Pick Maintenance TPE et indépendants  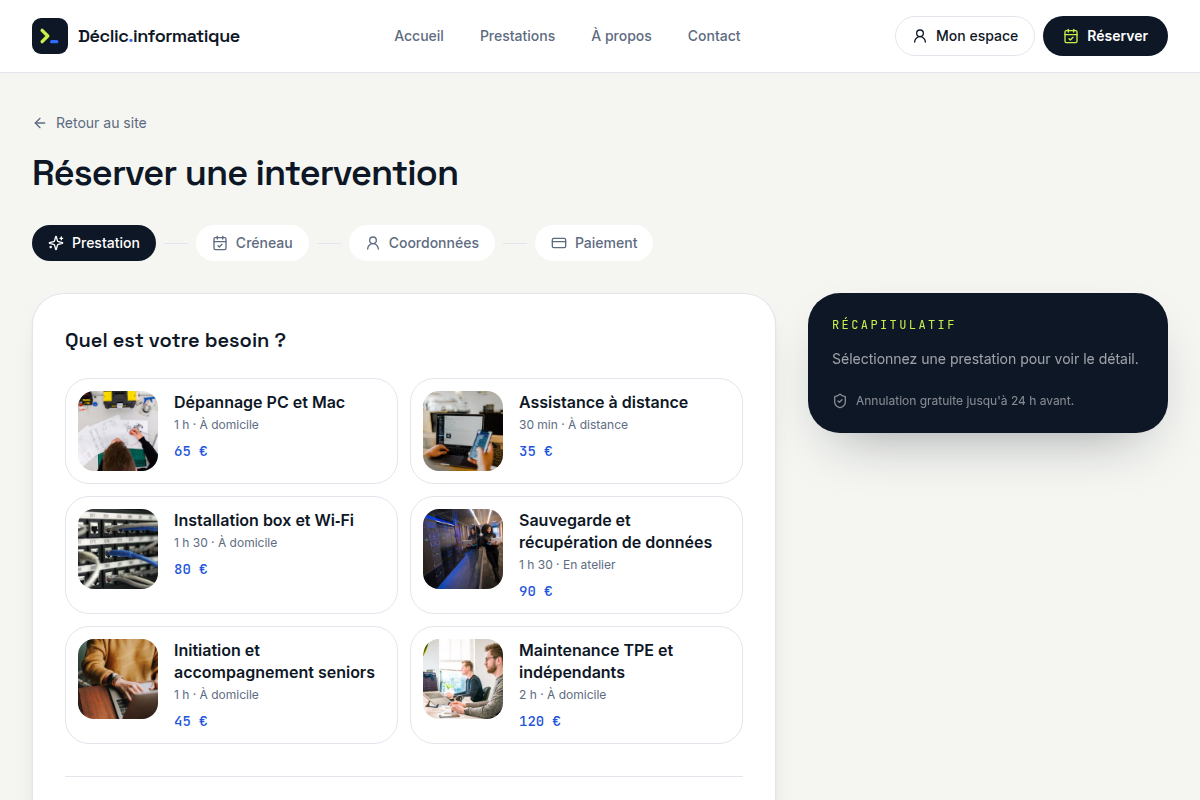click(576, 685)
